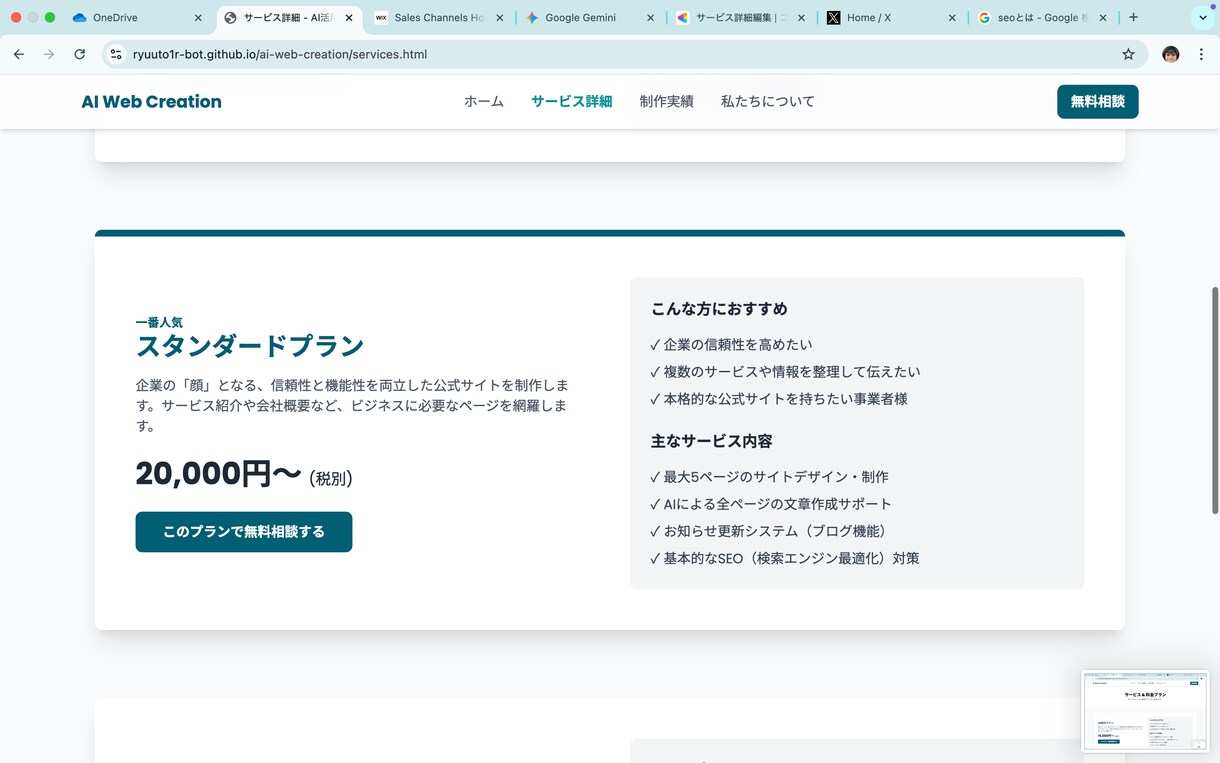The width and height of the screenshot is (1220, 763).
Task: Close the Sales Channels tab
Action: click(500, 18)
